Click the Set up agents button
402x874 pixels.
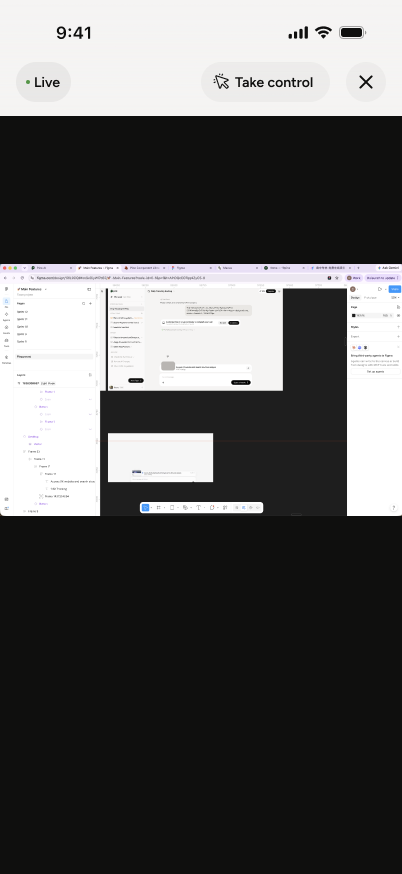375,371
